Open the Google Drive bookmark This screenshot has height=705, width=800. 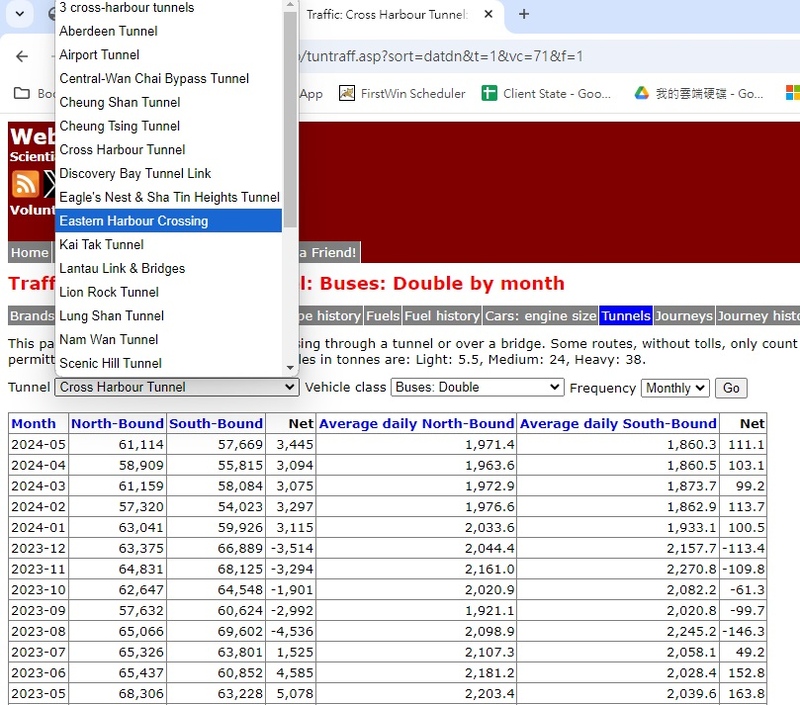click(x=698, y=93)
